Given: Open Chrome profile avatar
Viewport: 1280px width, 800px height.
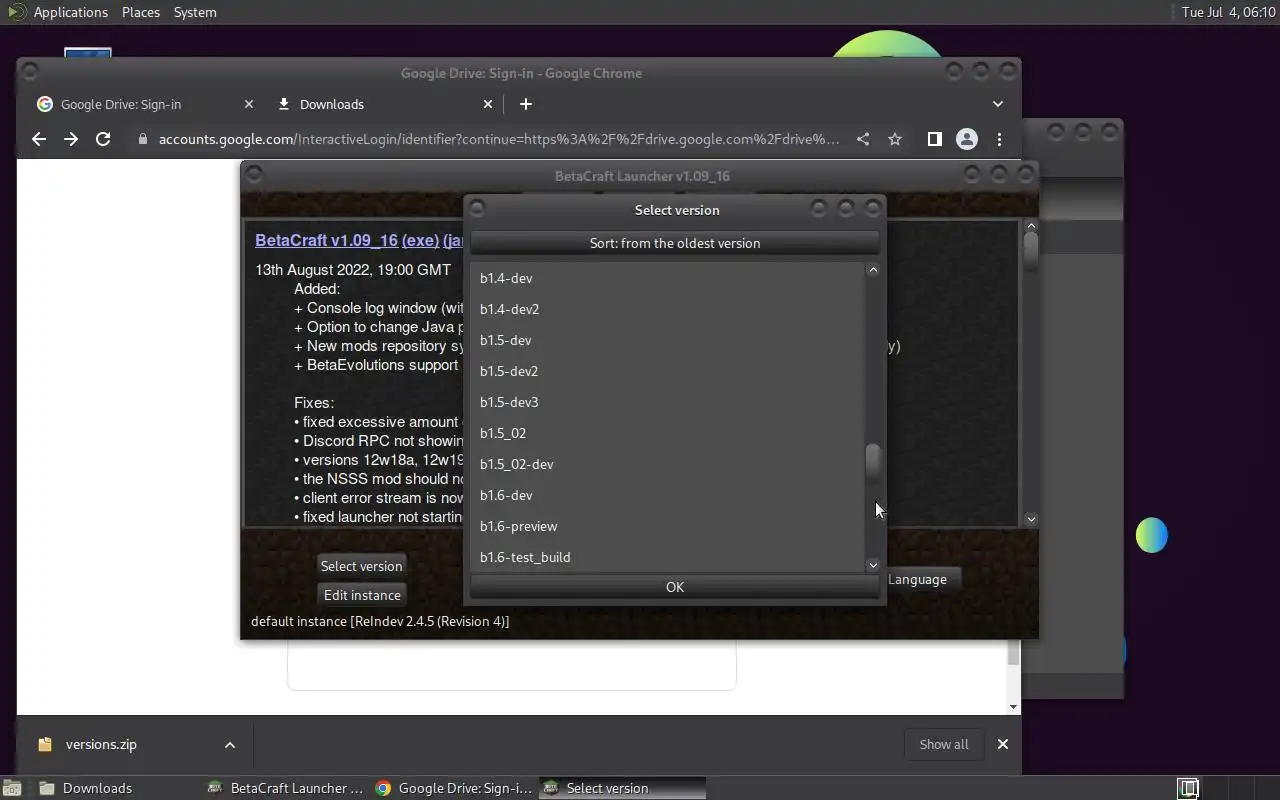Looking at the screenshot, I should tap(966, 139).
